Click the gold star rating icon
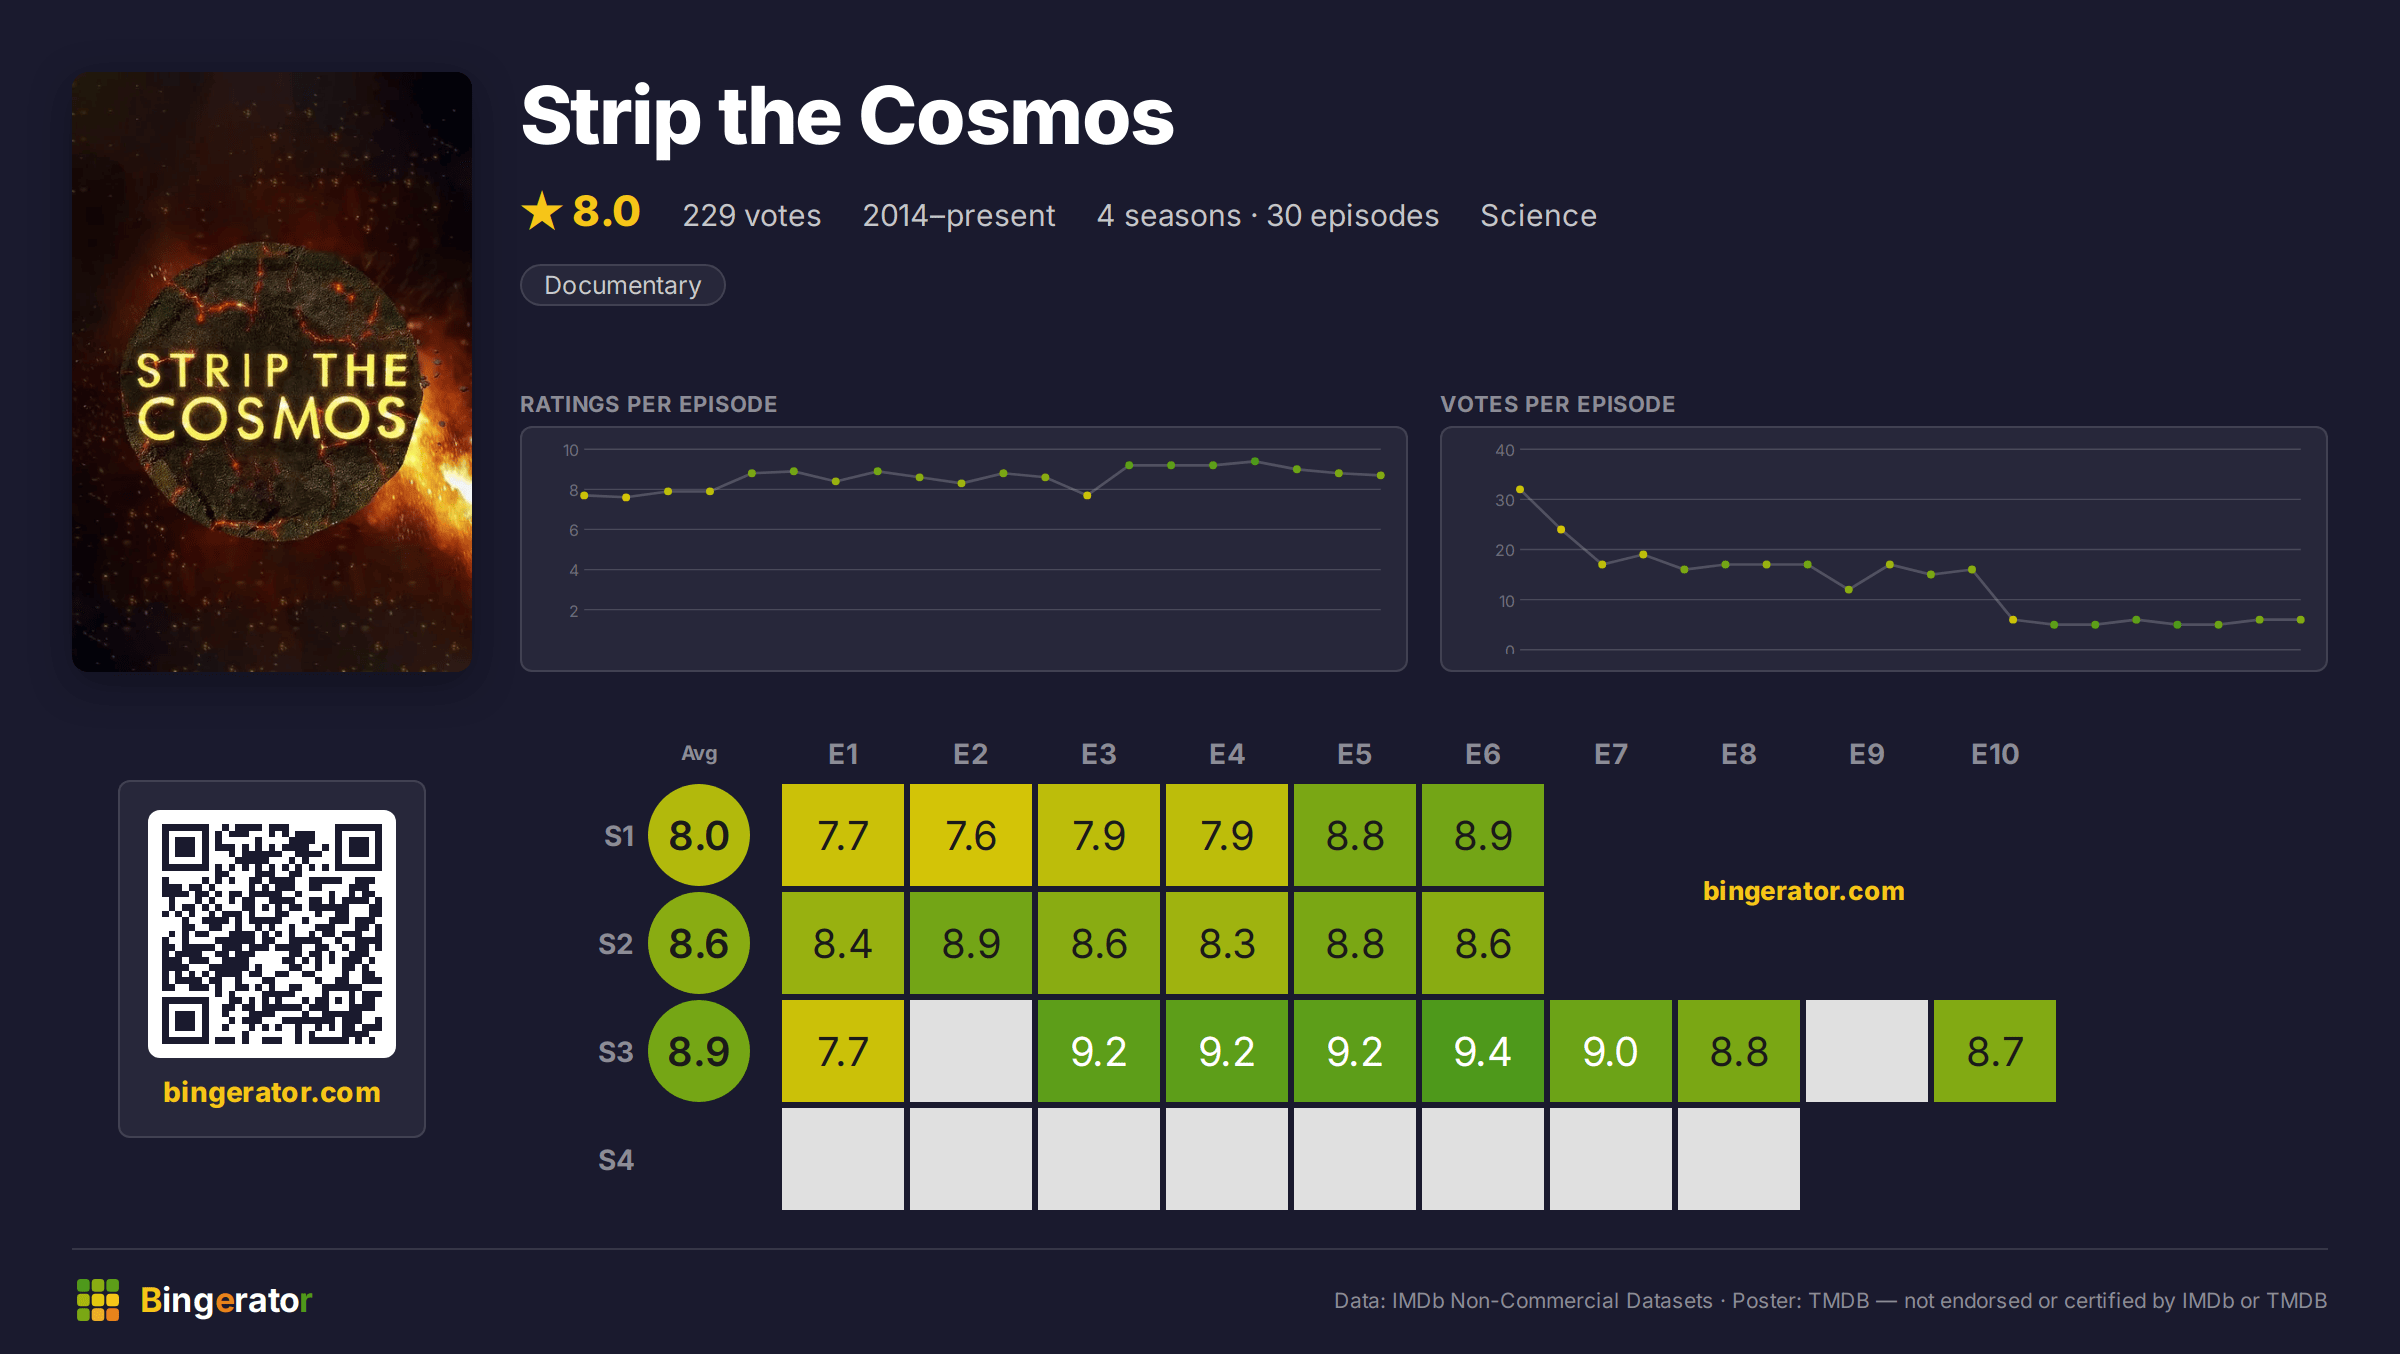 [x=542, y=211]
